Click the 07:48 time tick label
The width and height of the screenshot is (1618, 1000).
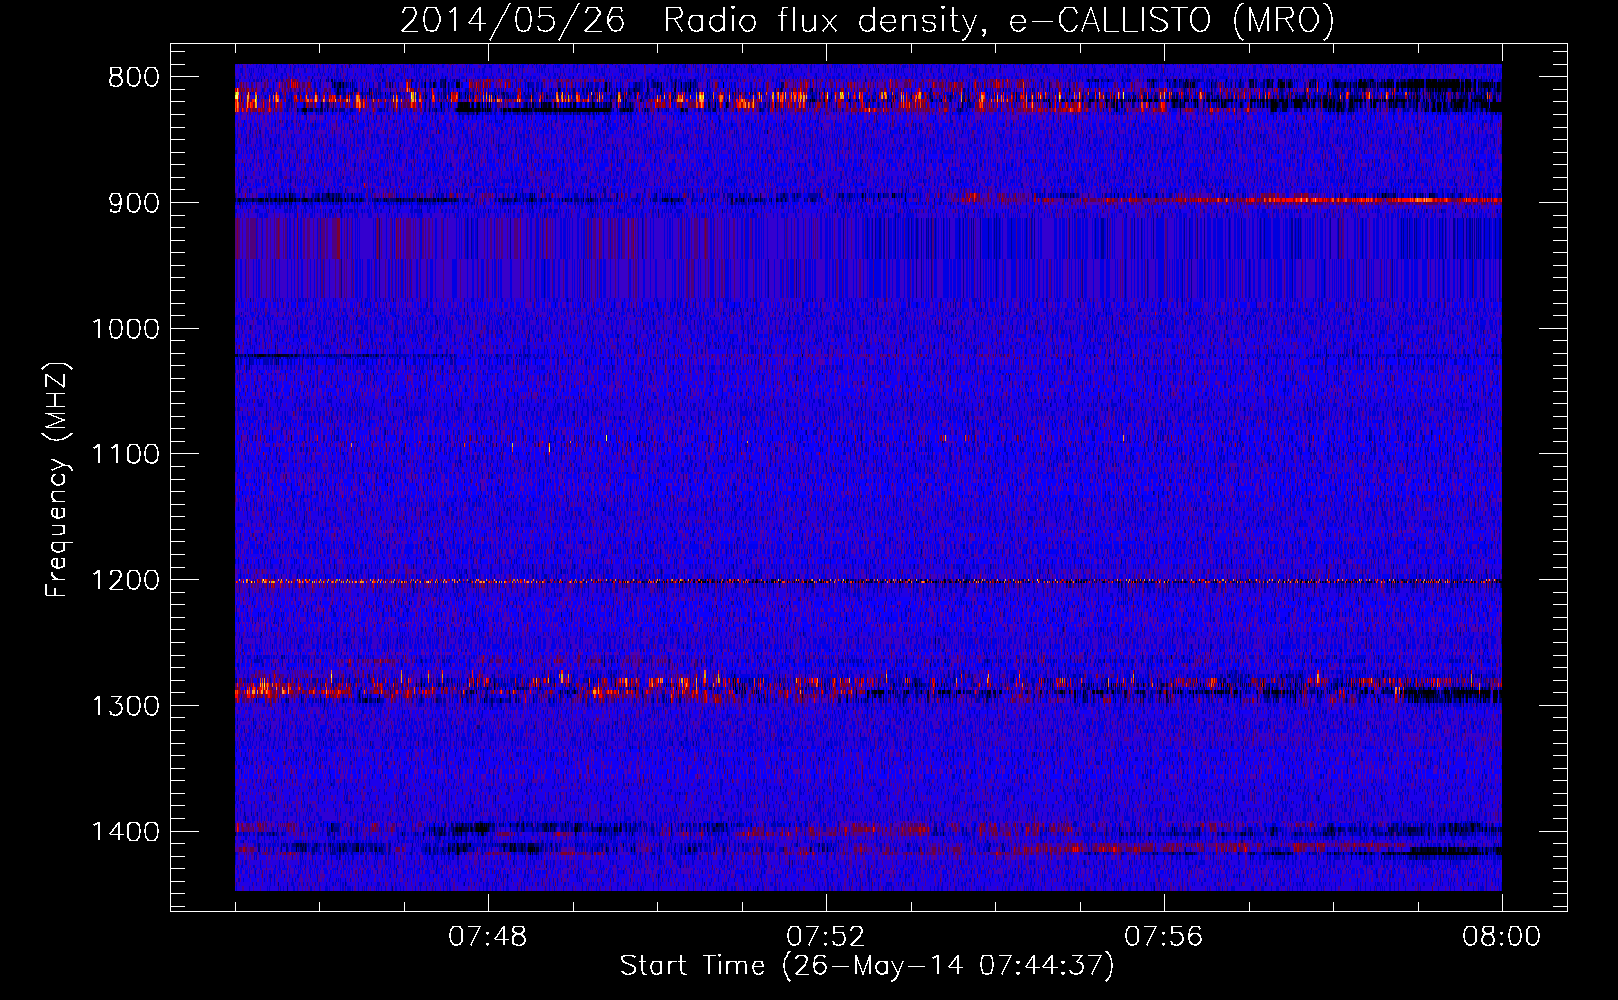coord(488,937)
